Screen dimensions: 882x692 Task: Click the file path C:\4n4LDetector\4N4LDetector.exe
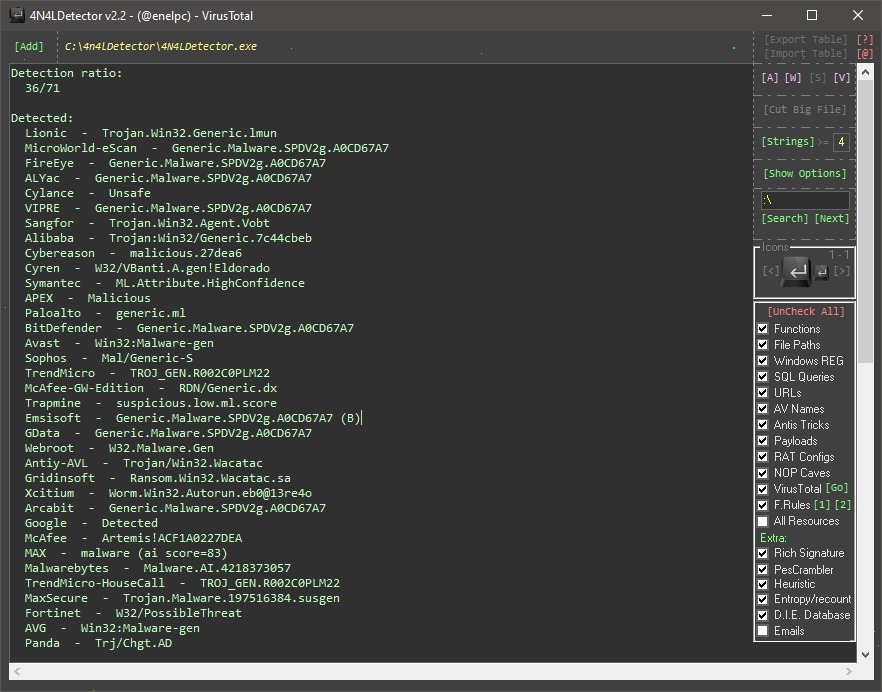pos(161,46)
